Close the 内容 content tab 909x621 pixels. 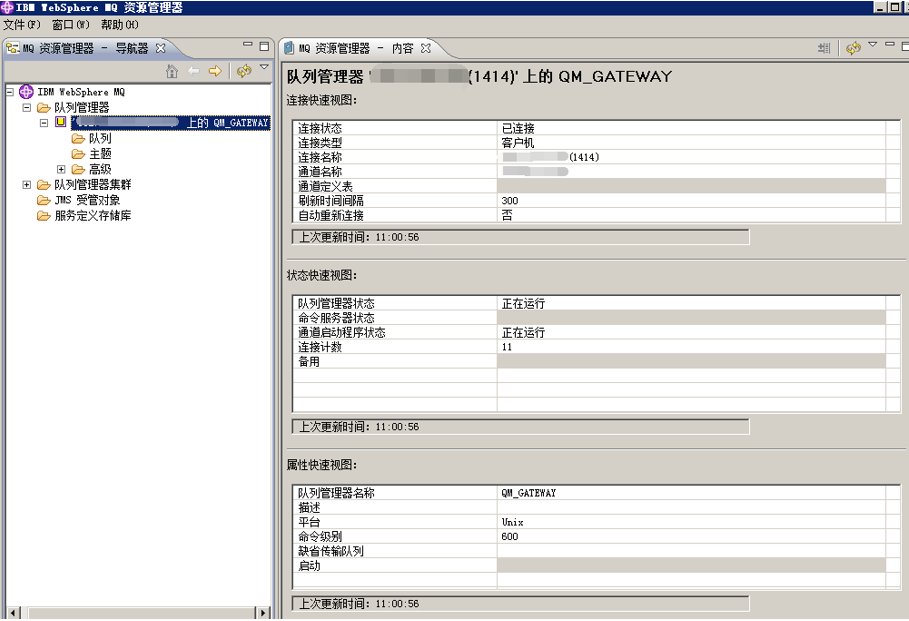click(x=426, y=48)
